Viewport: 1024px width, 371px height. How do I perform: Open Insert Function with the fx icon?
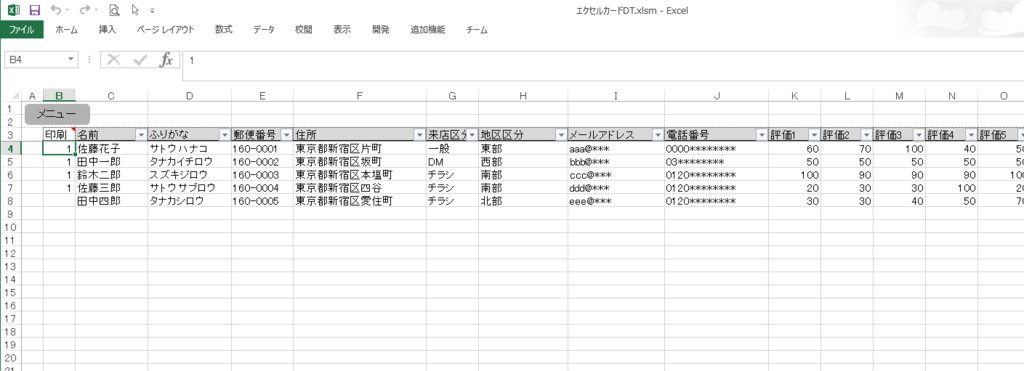point(167,60)
